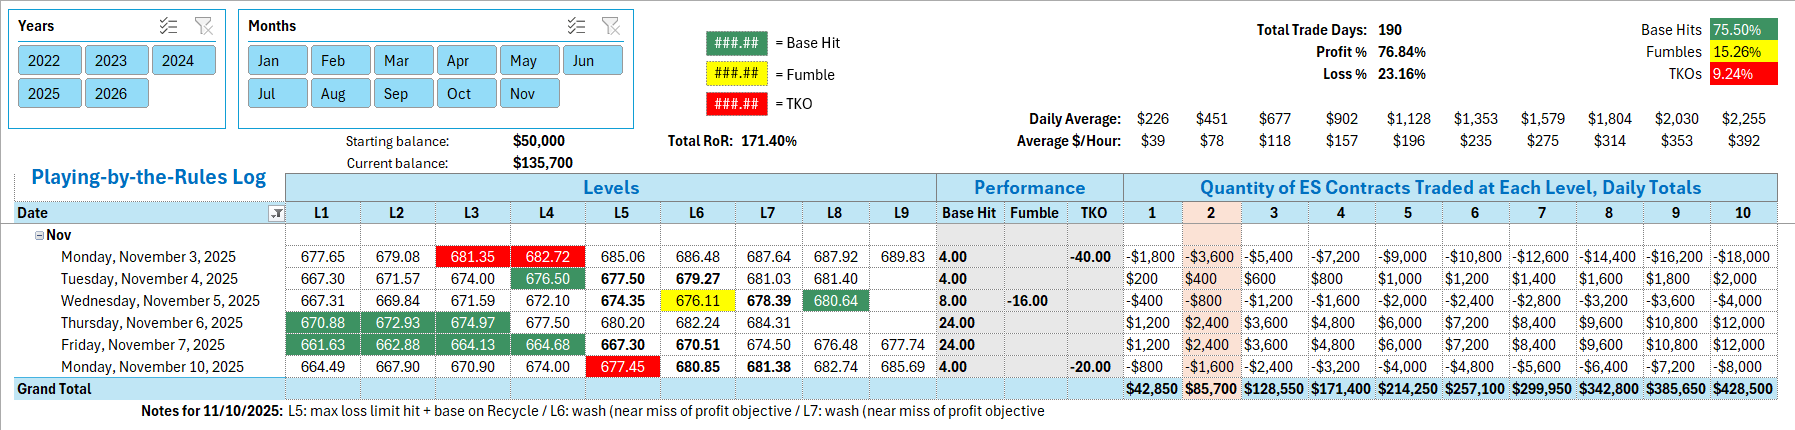Select the Performance header band

[x=1029, y=188]
